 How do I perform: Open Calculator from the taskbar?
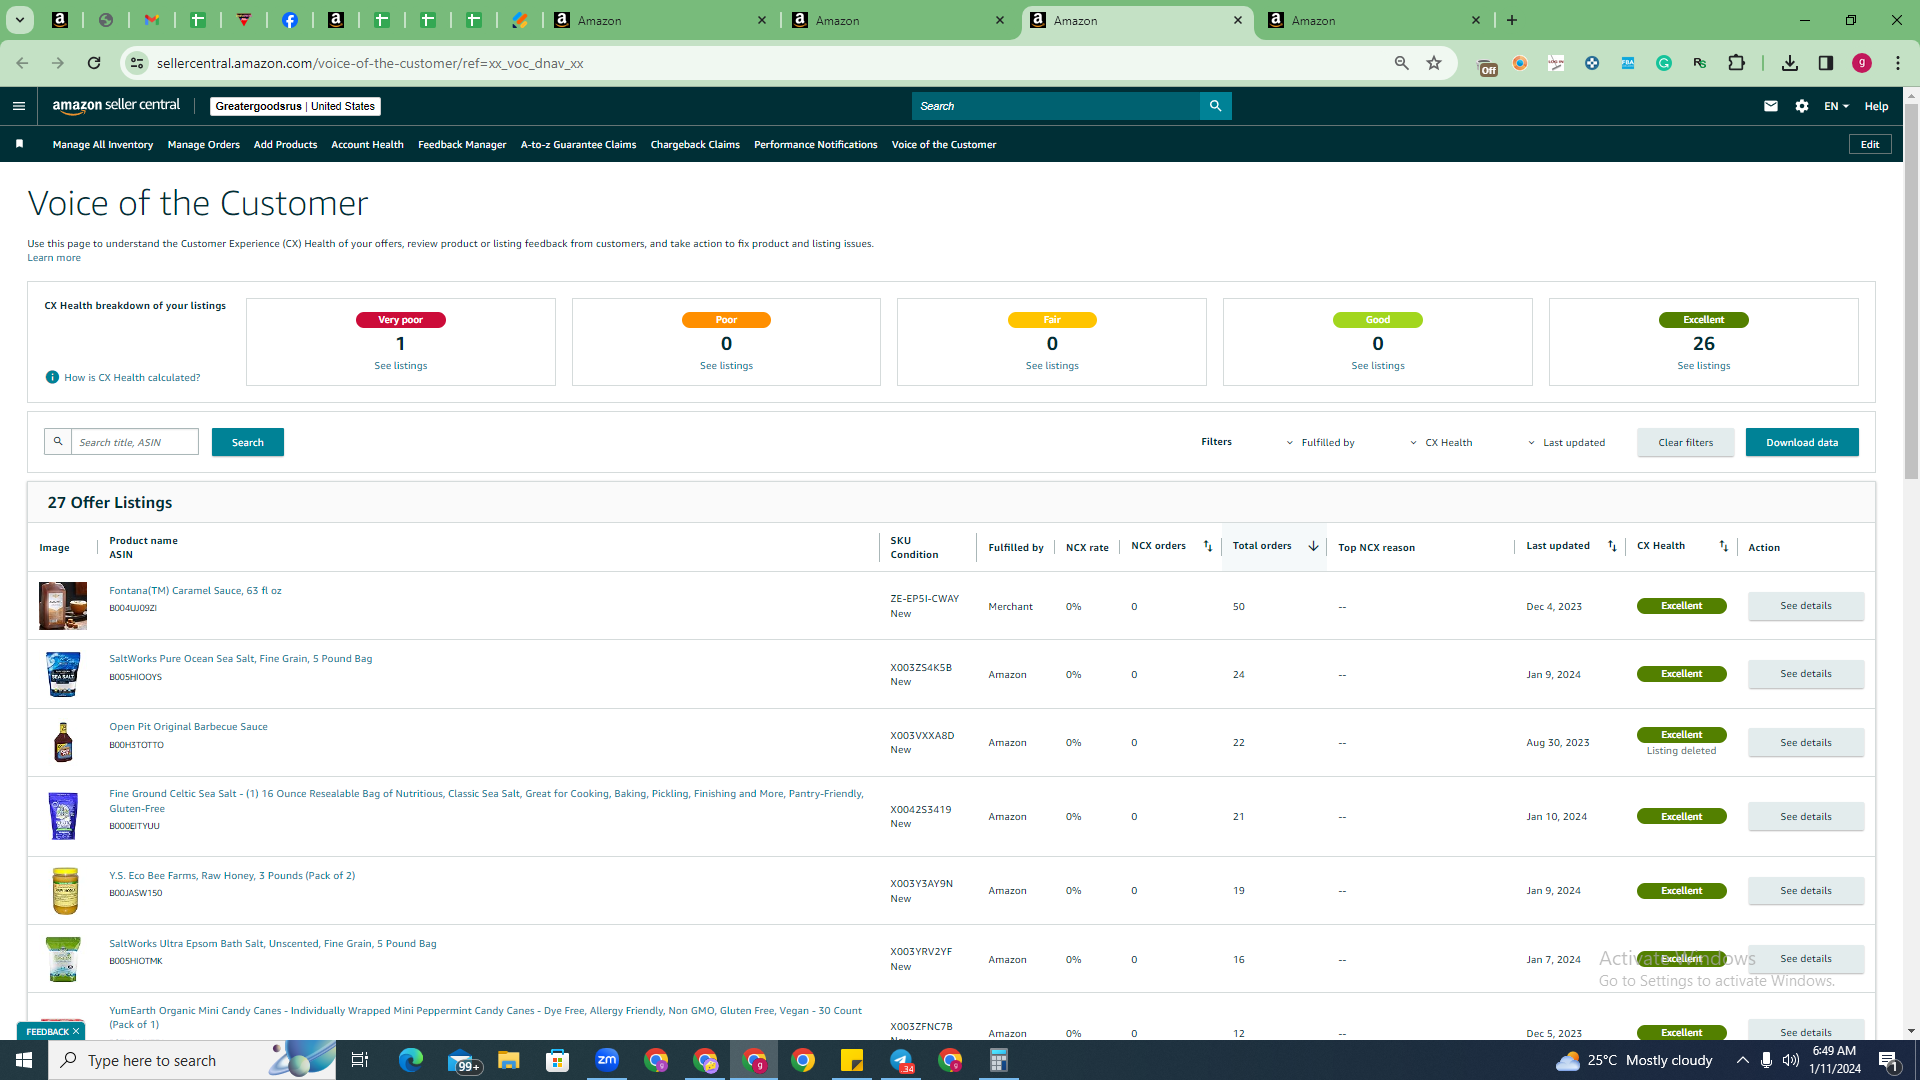[999, 1060]
